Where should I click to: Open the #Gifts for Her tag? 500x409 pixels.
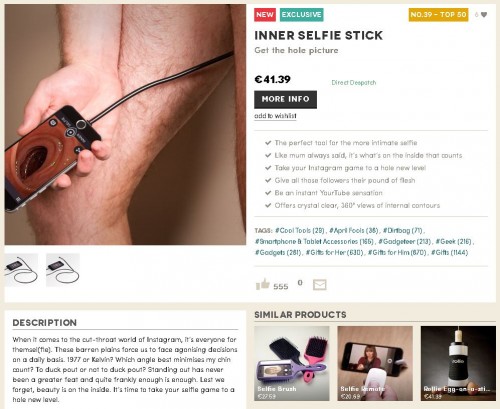coord(334,253)
